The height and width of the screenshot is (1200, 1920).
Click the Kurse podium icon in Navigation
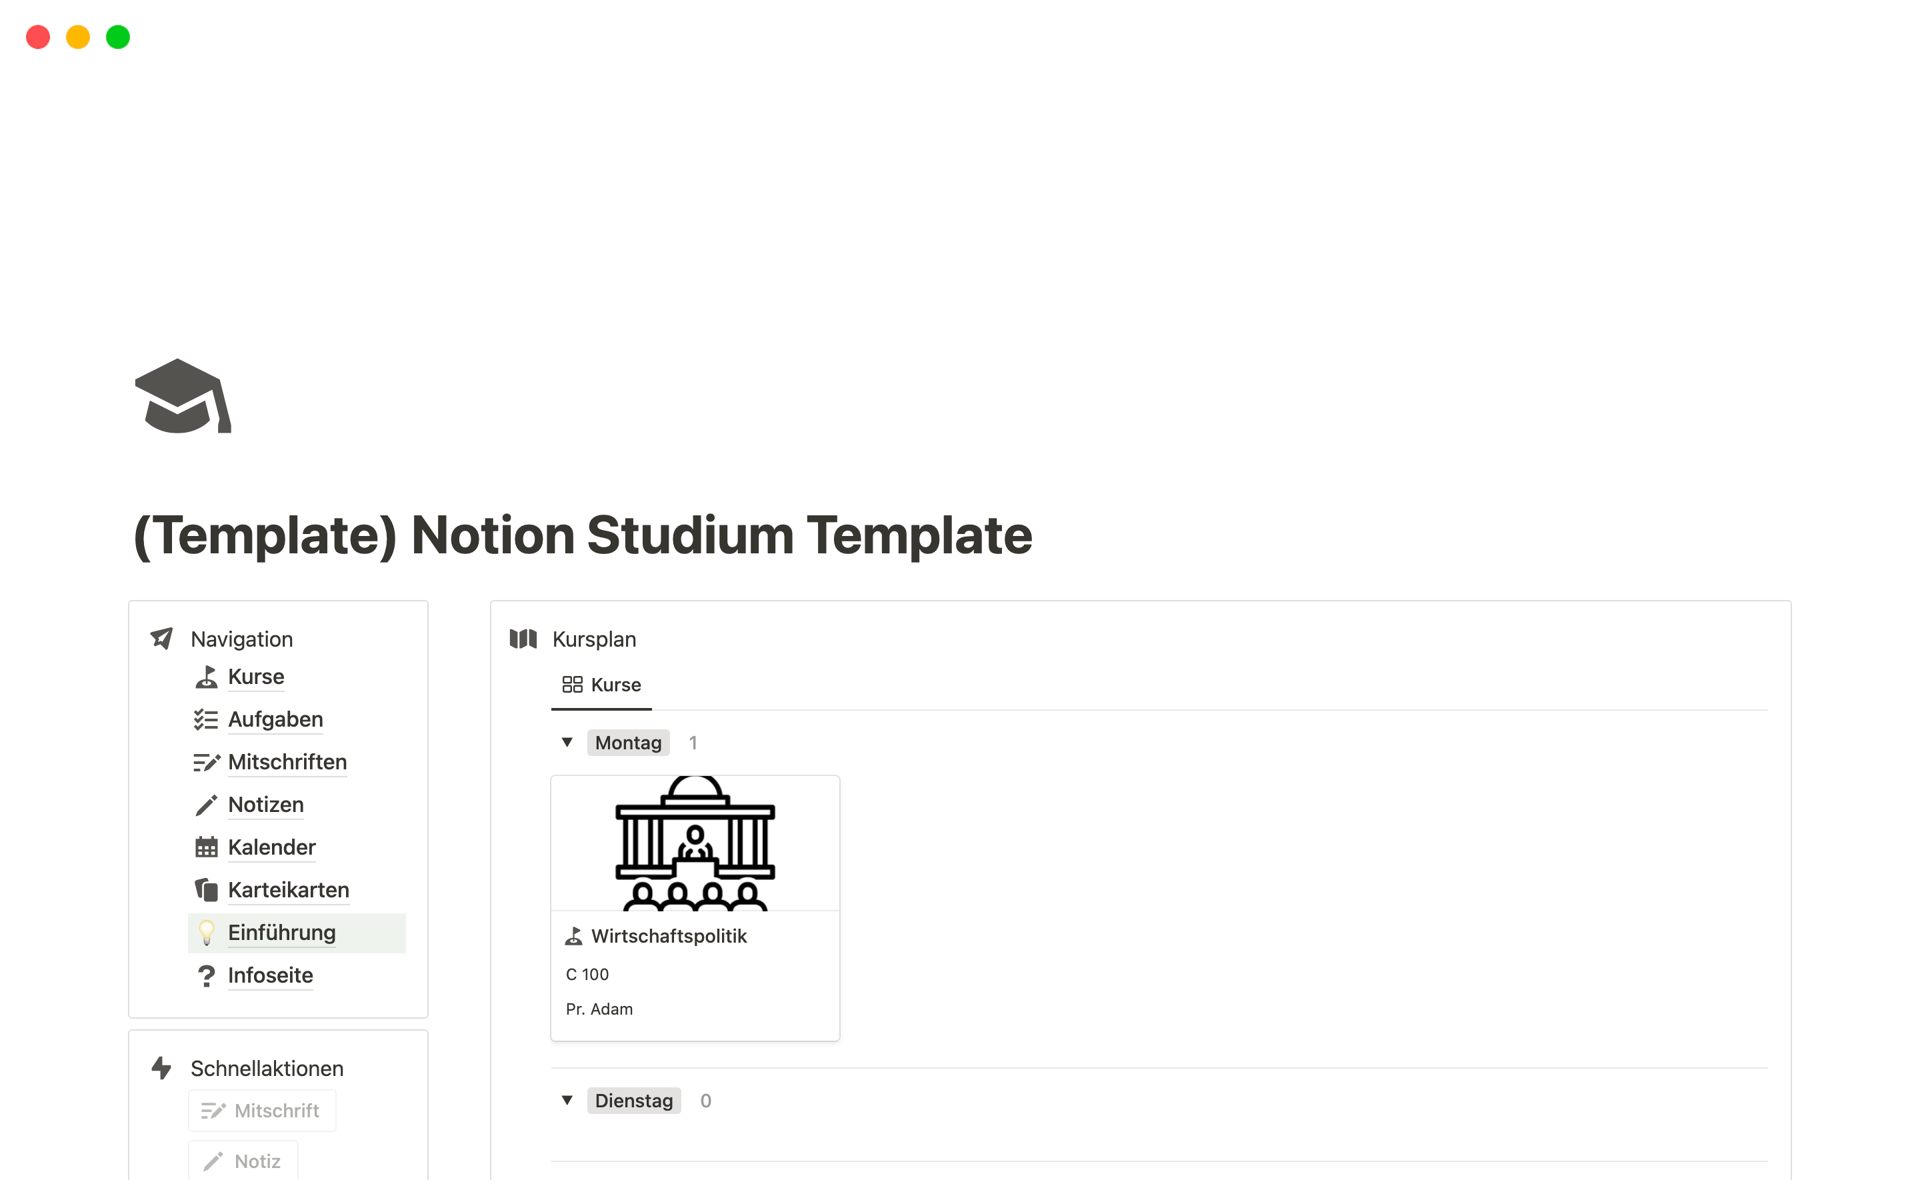point(206,677)
